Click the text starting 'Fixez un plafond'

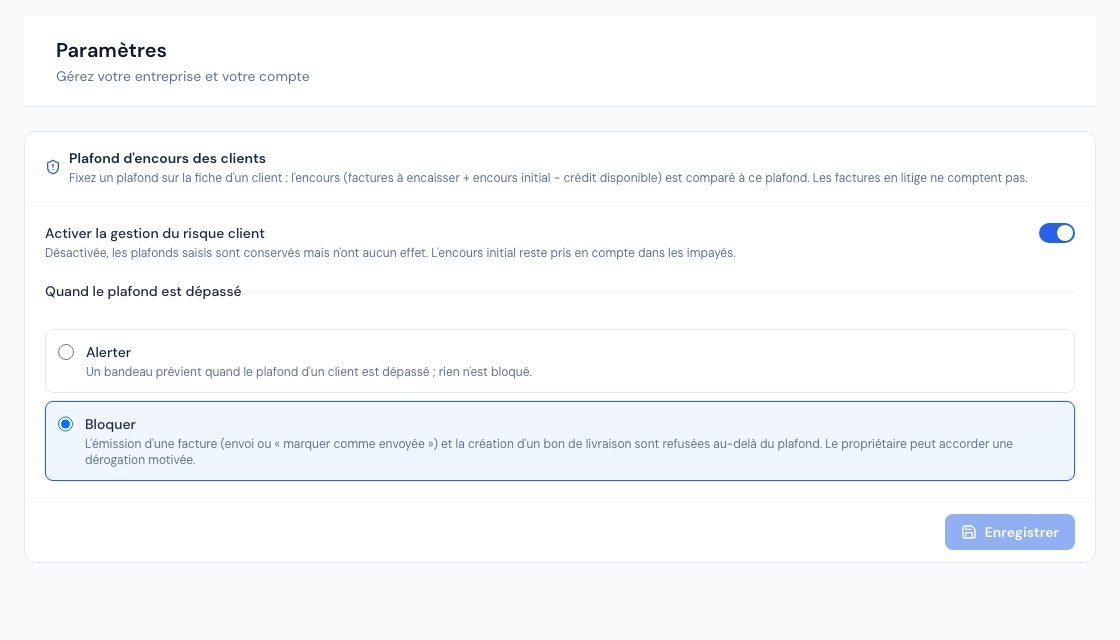pyautogui.click(x=548, y=178)
